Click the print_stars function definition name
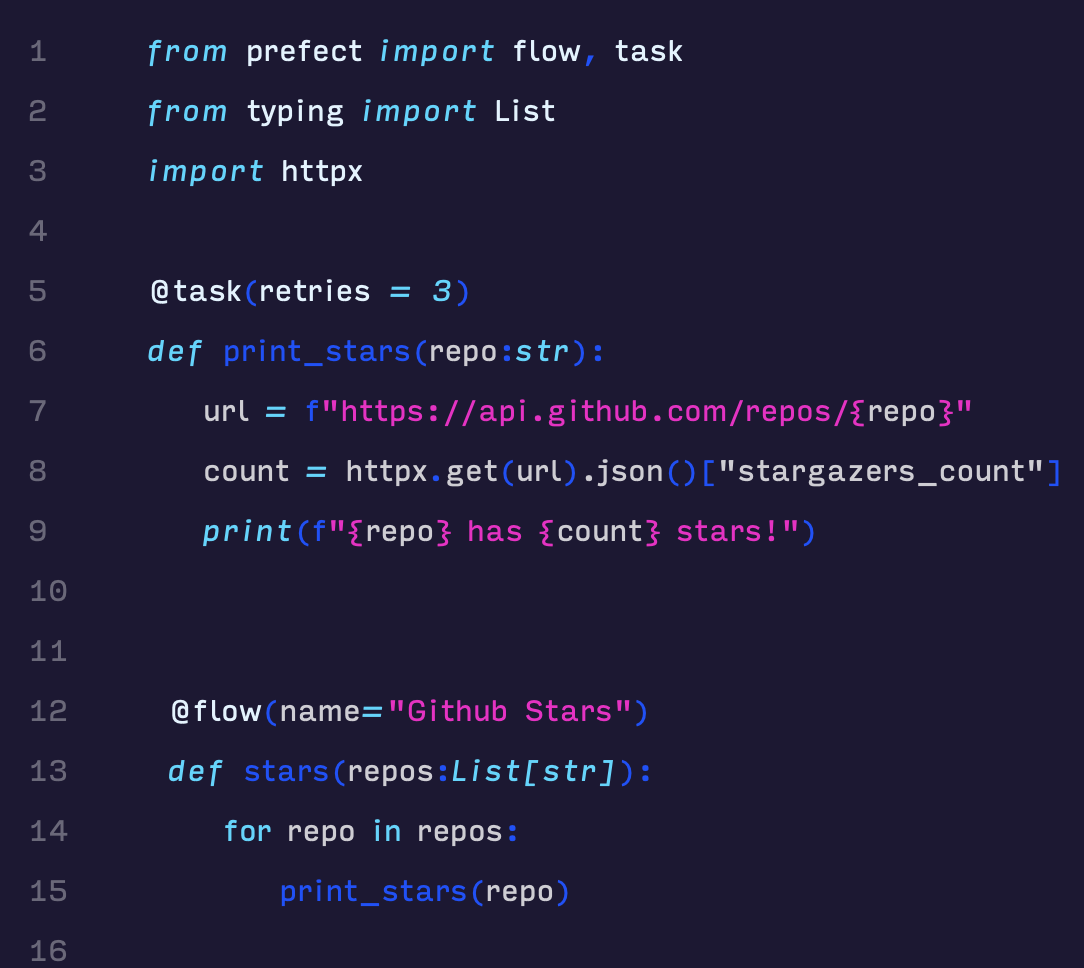The width and height of the screenshot is (1084, 968). click(317, 352)
